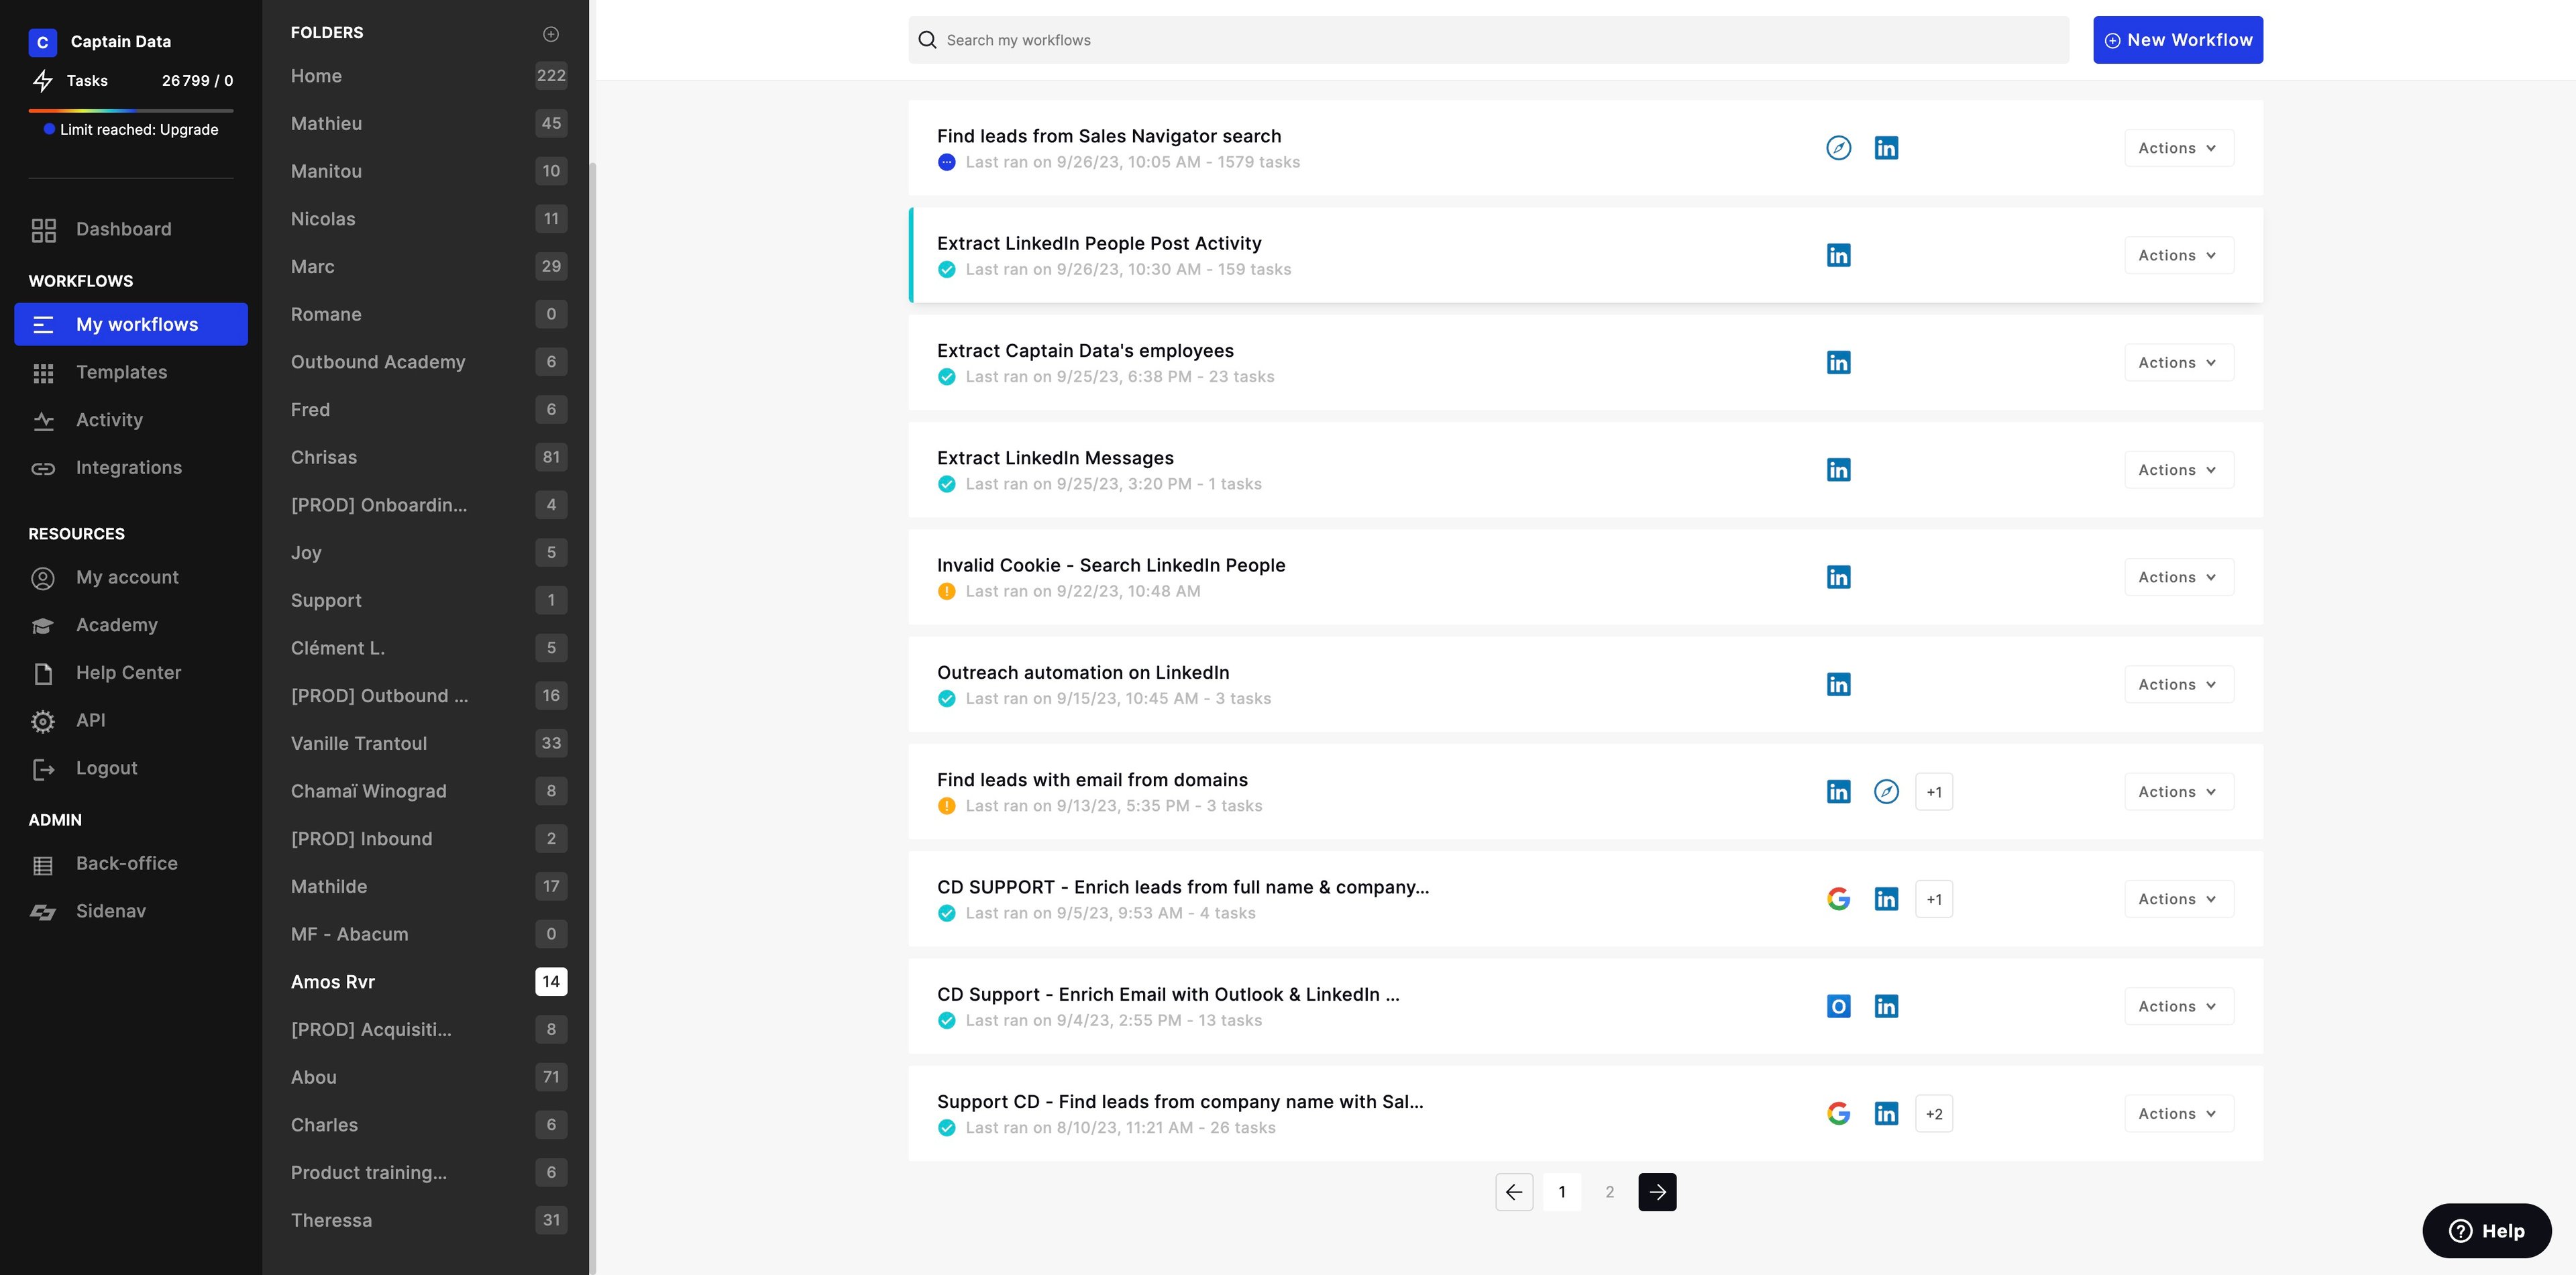Open Integrations in the sidebar

pos(128,468)
